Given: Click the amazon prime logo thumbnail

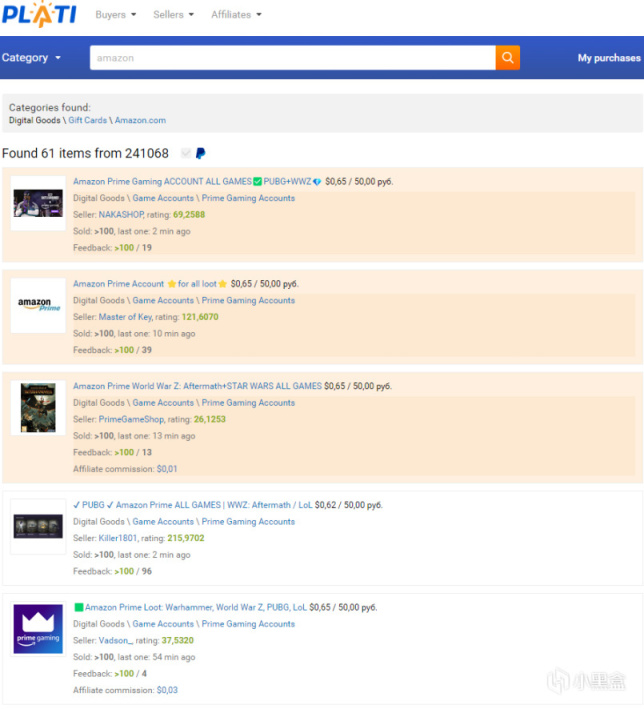Looking at the screenshot, I should tap(38, 305).
